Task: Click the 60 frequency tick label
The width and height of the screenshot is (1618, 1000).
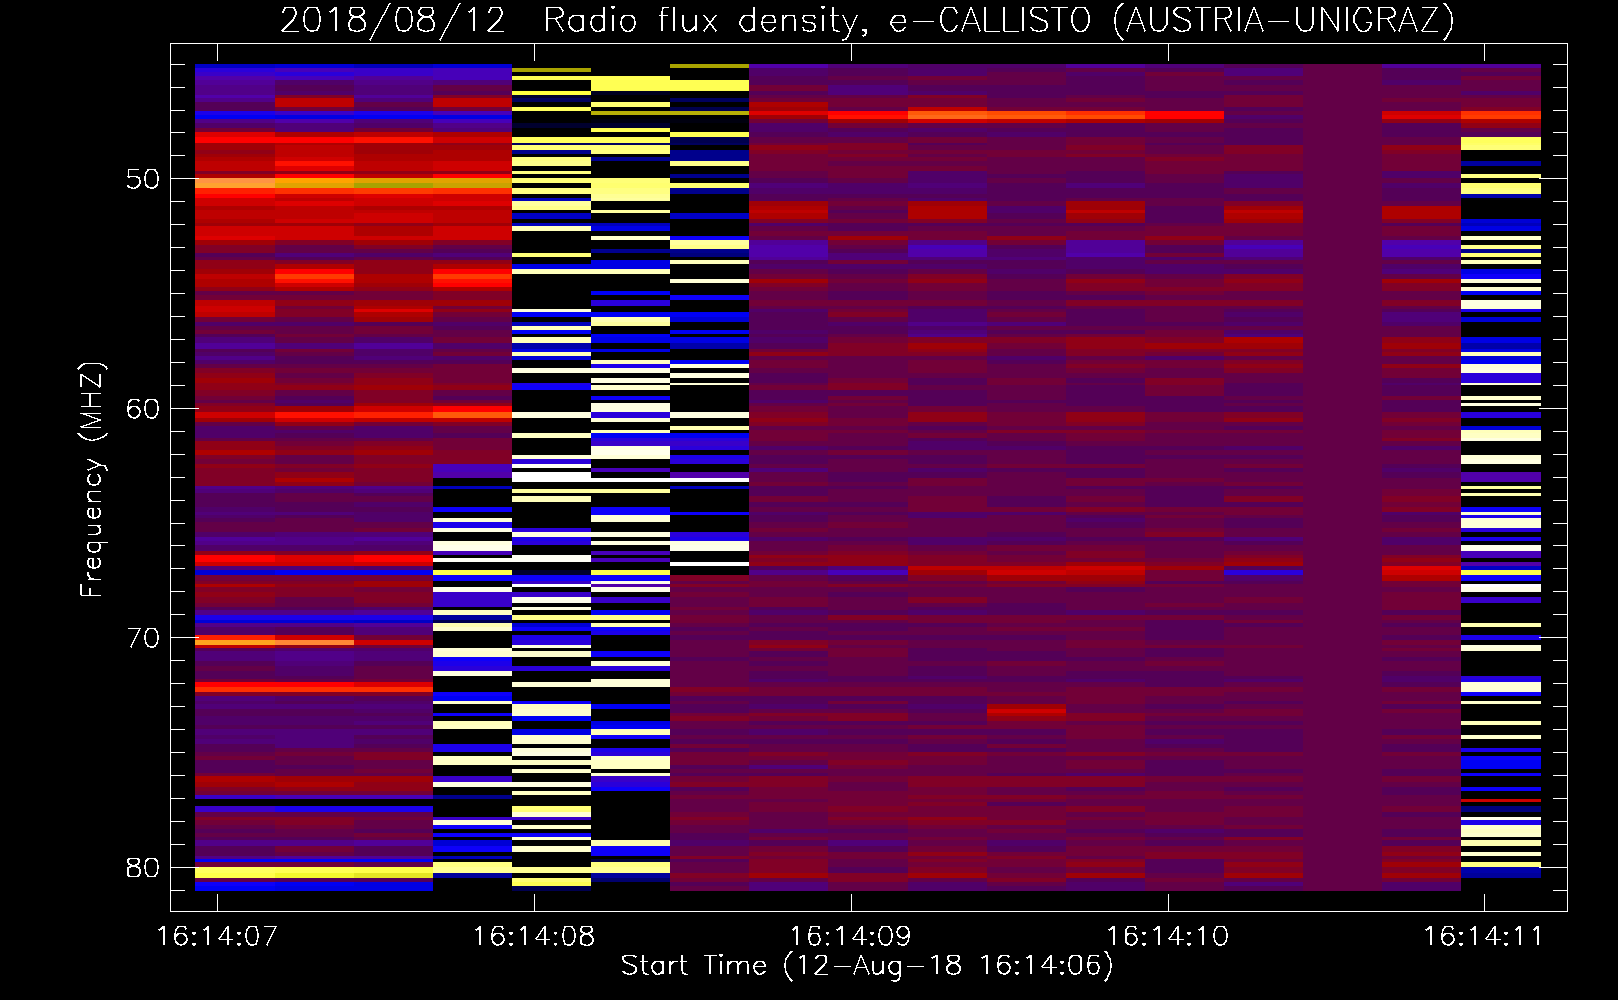Action: pyautogui.click(x=143, y=409)
